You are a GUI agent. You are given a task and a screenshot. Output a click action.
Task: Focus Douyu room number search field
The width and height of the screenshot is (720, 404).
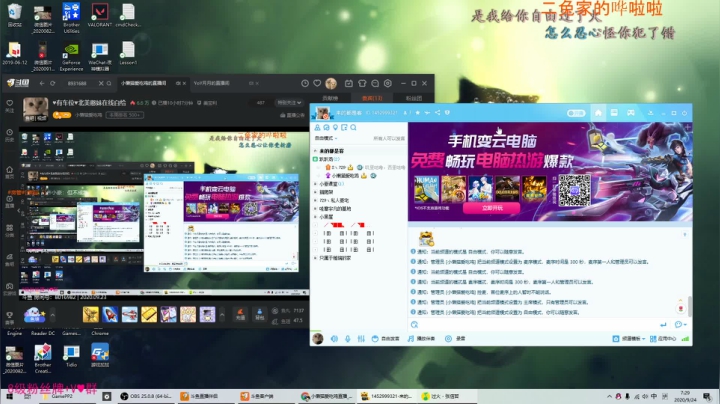(81, 83)
